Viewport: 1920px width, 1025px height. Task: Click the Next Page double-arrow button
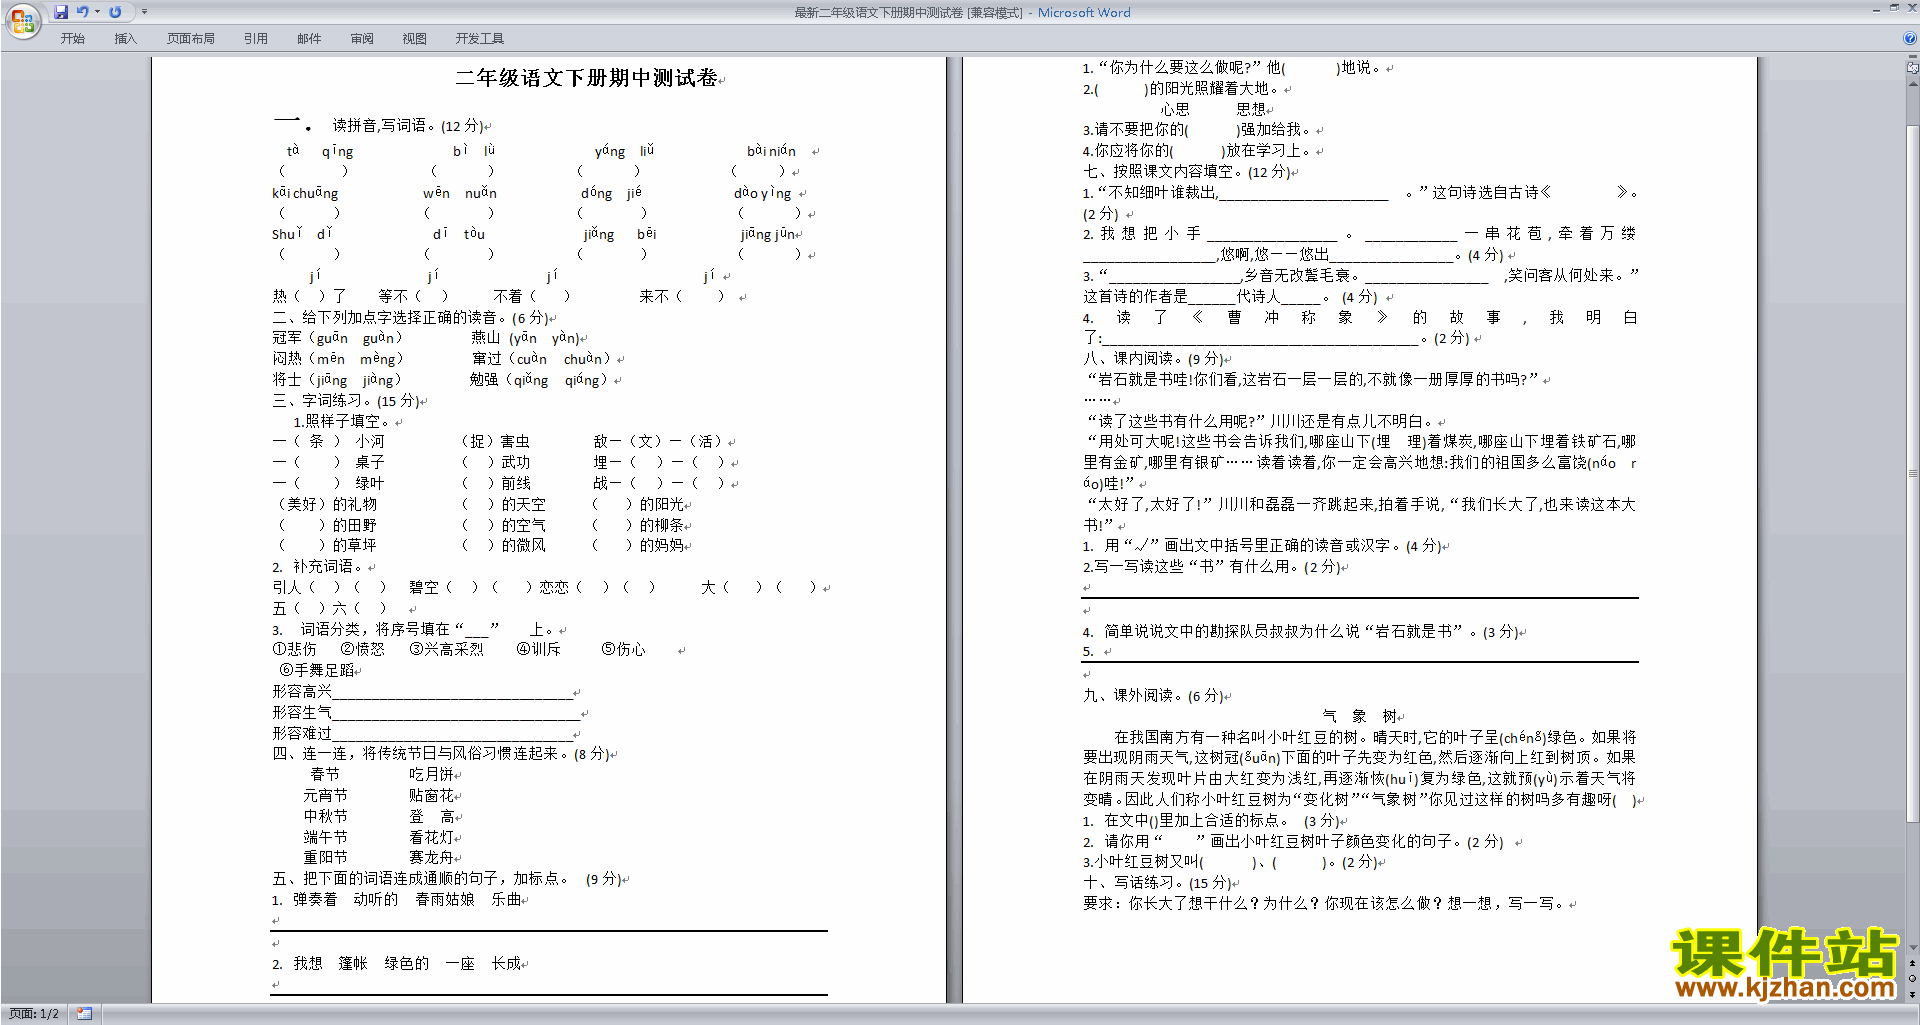coord(1913,994)
